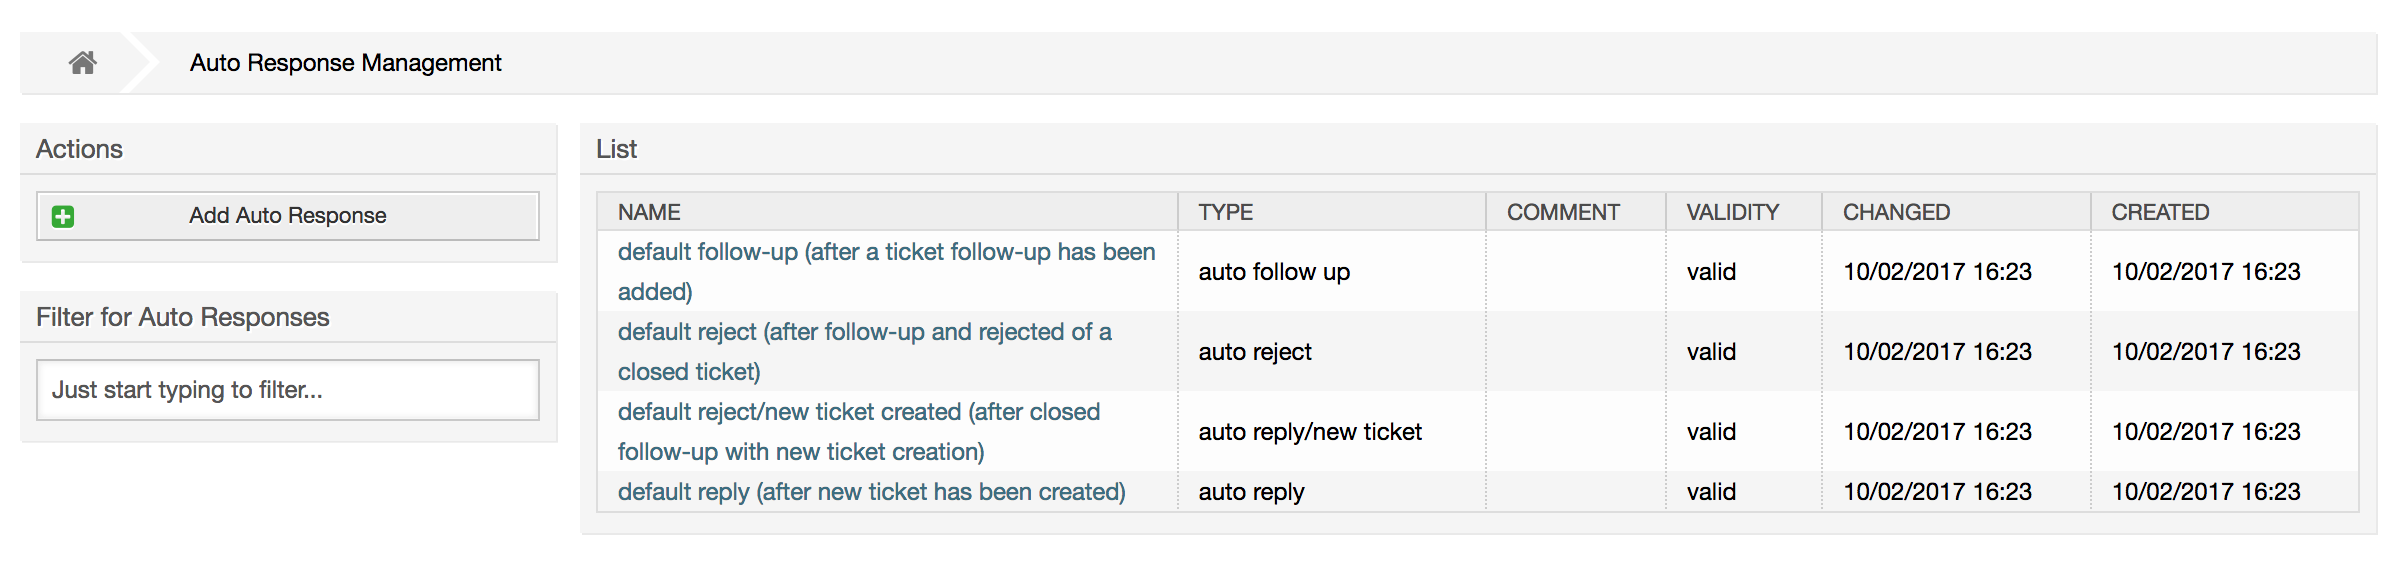The image size is (2400, 577).
Task: Select the auto follow up type cell
Action: pos(1274,271)
